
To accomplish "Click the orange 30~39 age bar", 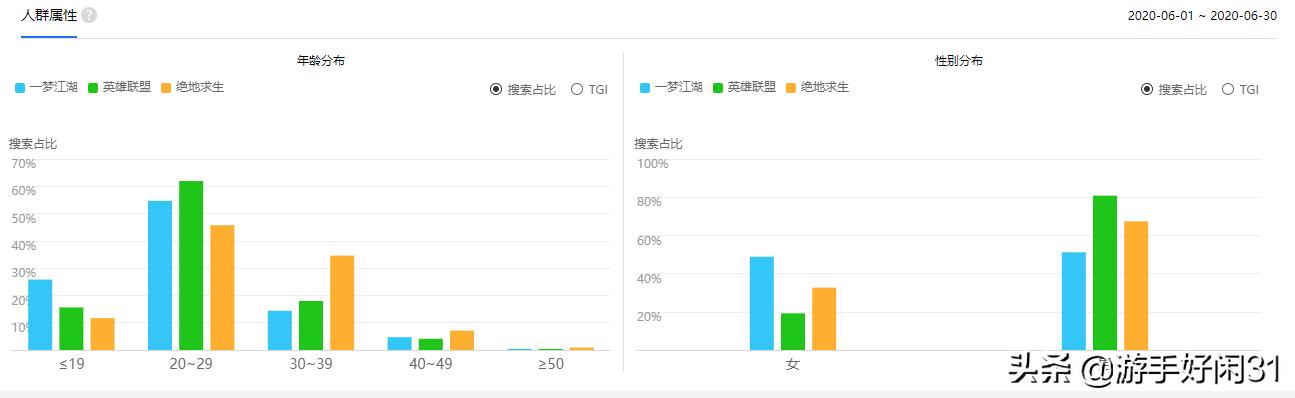I will point(342,302).
